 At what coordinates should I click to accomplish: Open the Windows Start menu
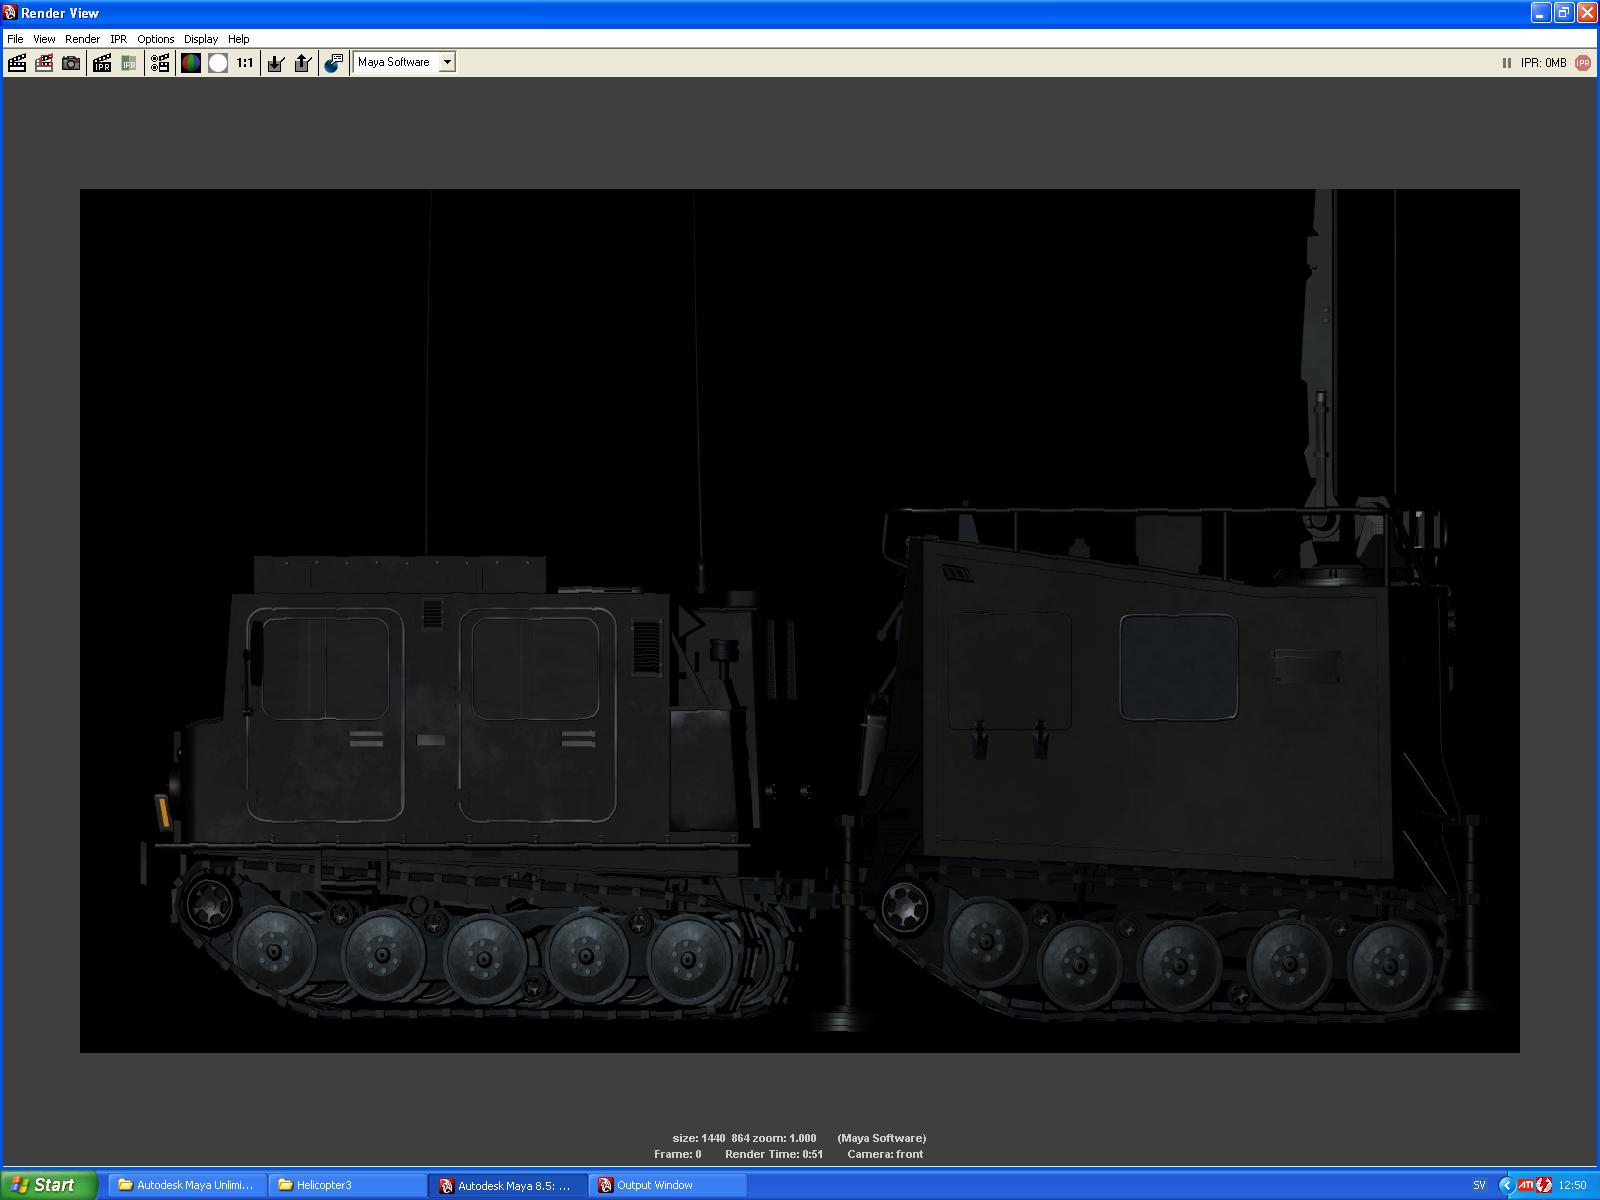coord(48,1185)
